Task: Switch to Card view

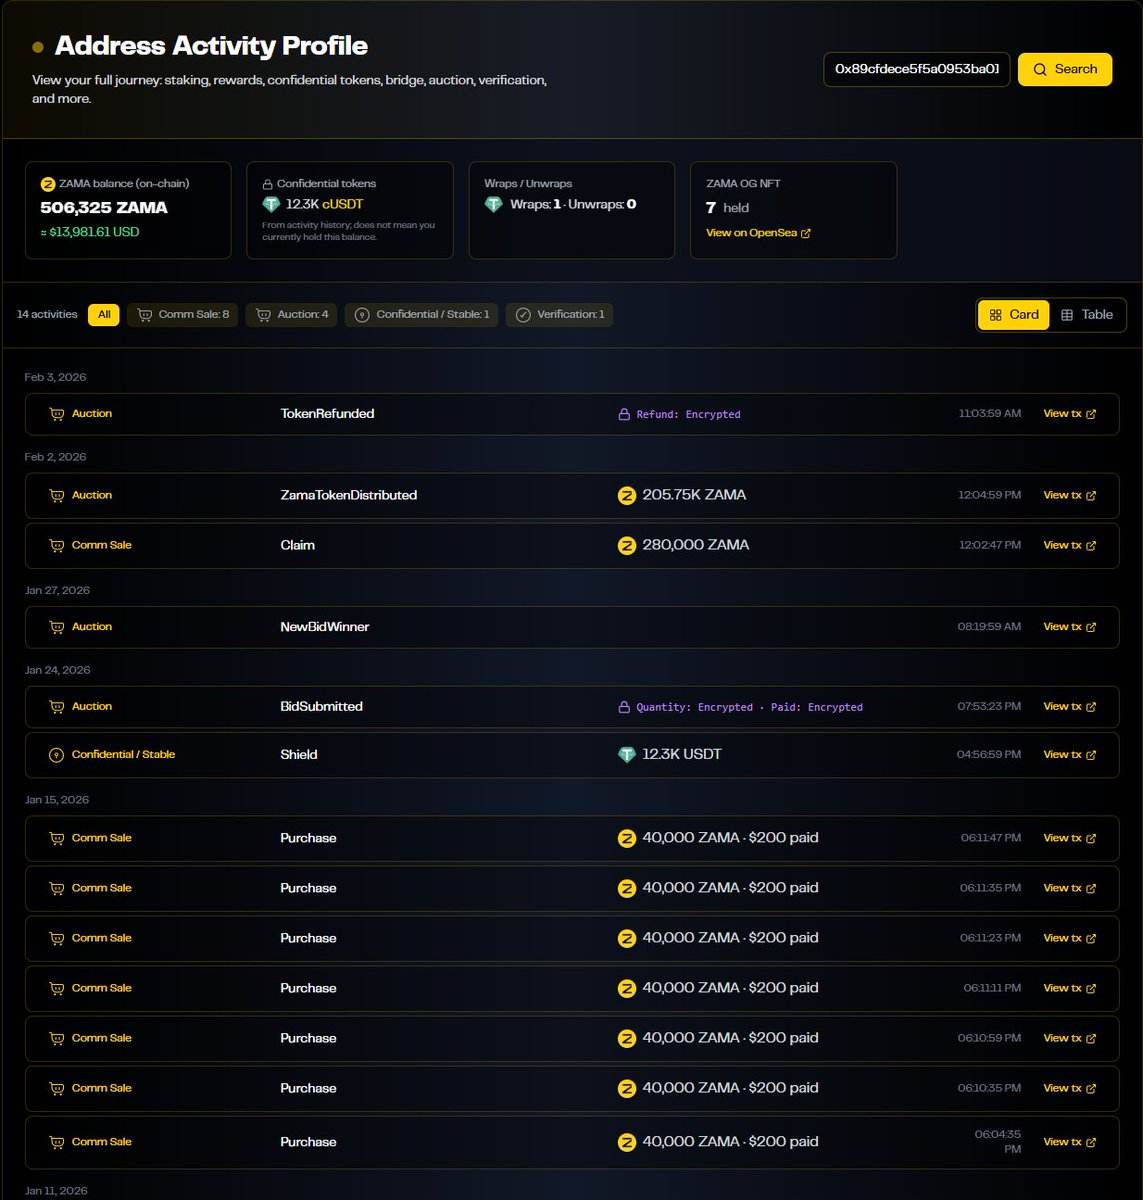Action: pos(1013,314)
